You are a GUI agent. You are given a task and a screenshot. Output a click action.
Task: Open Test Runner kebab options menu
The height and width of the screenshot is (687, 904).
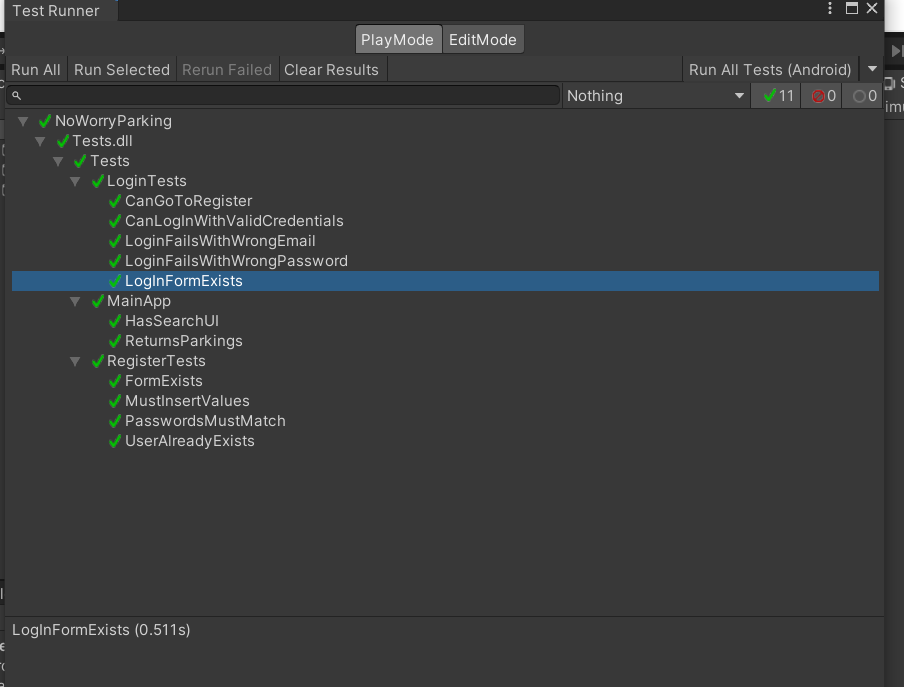coord(830,8)
